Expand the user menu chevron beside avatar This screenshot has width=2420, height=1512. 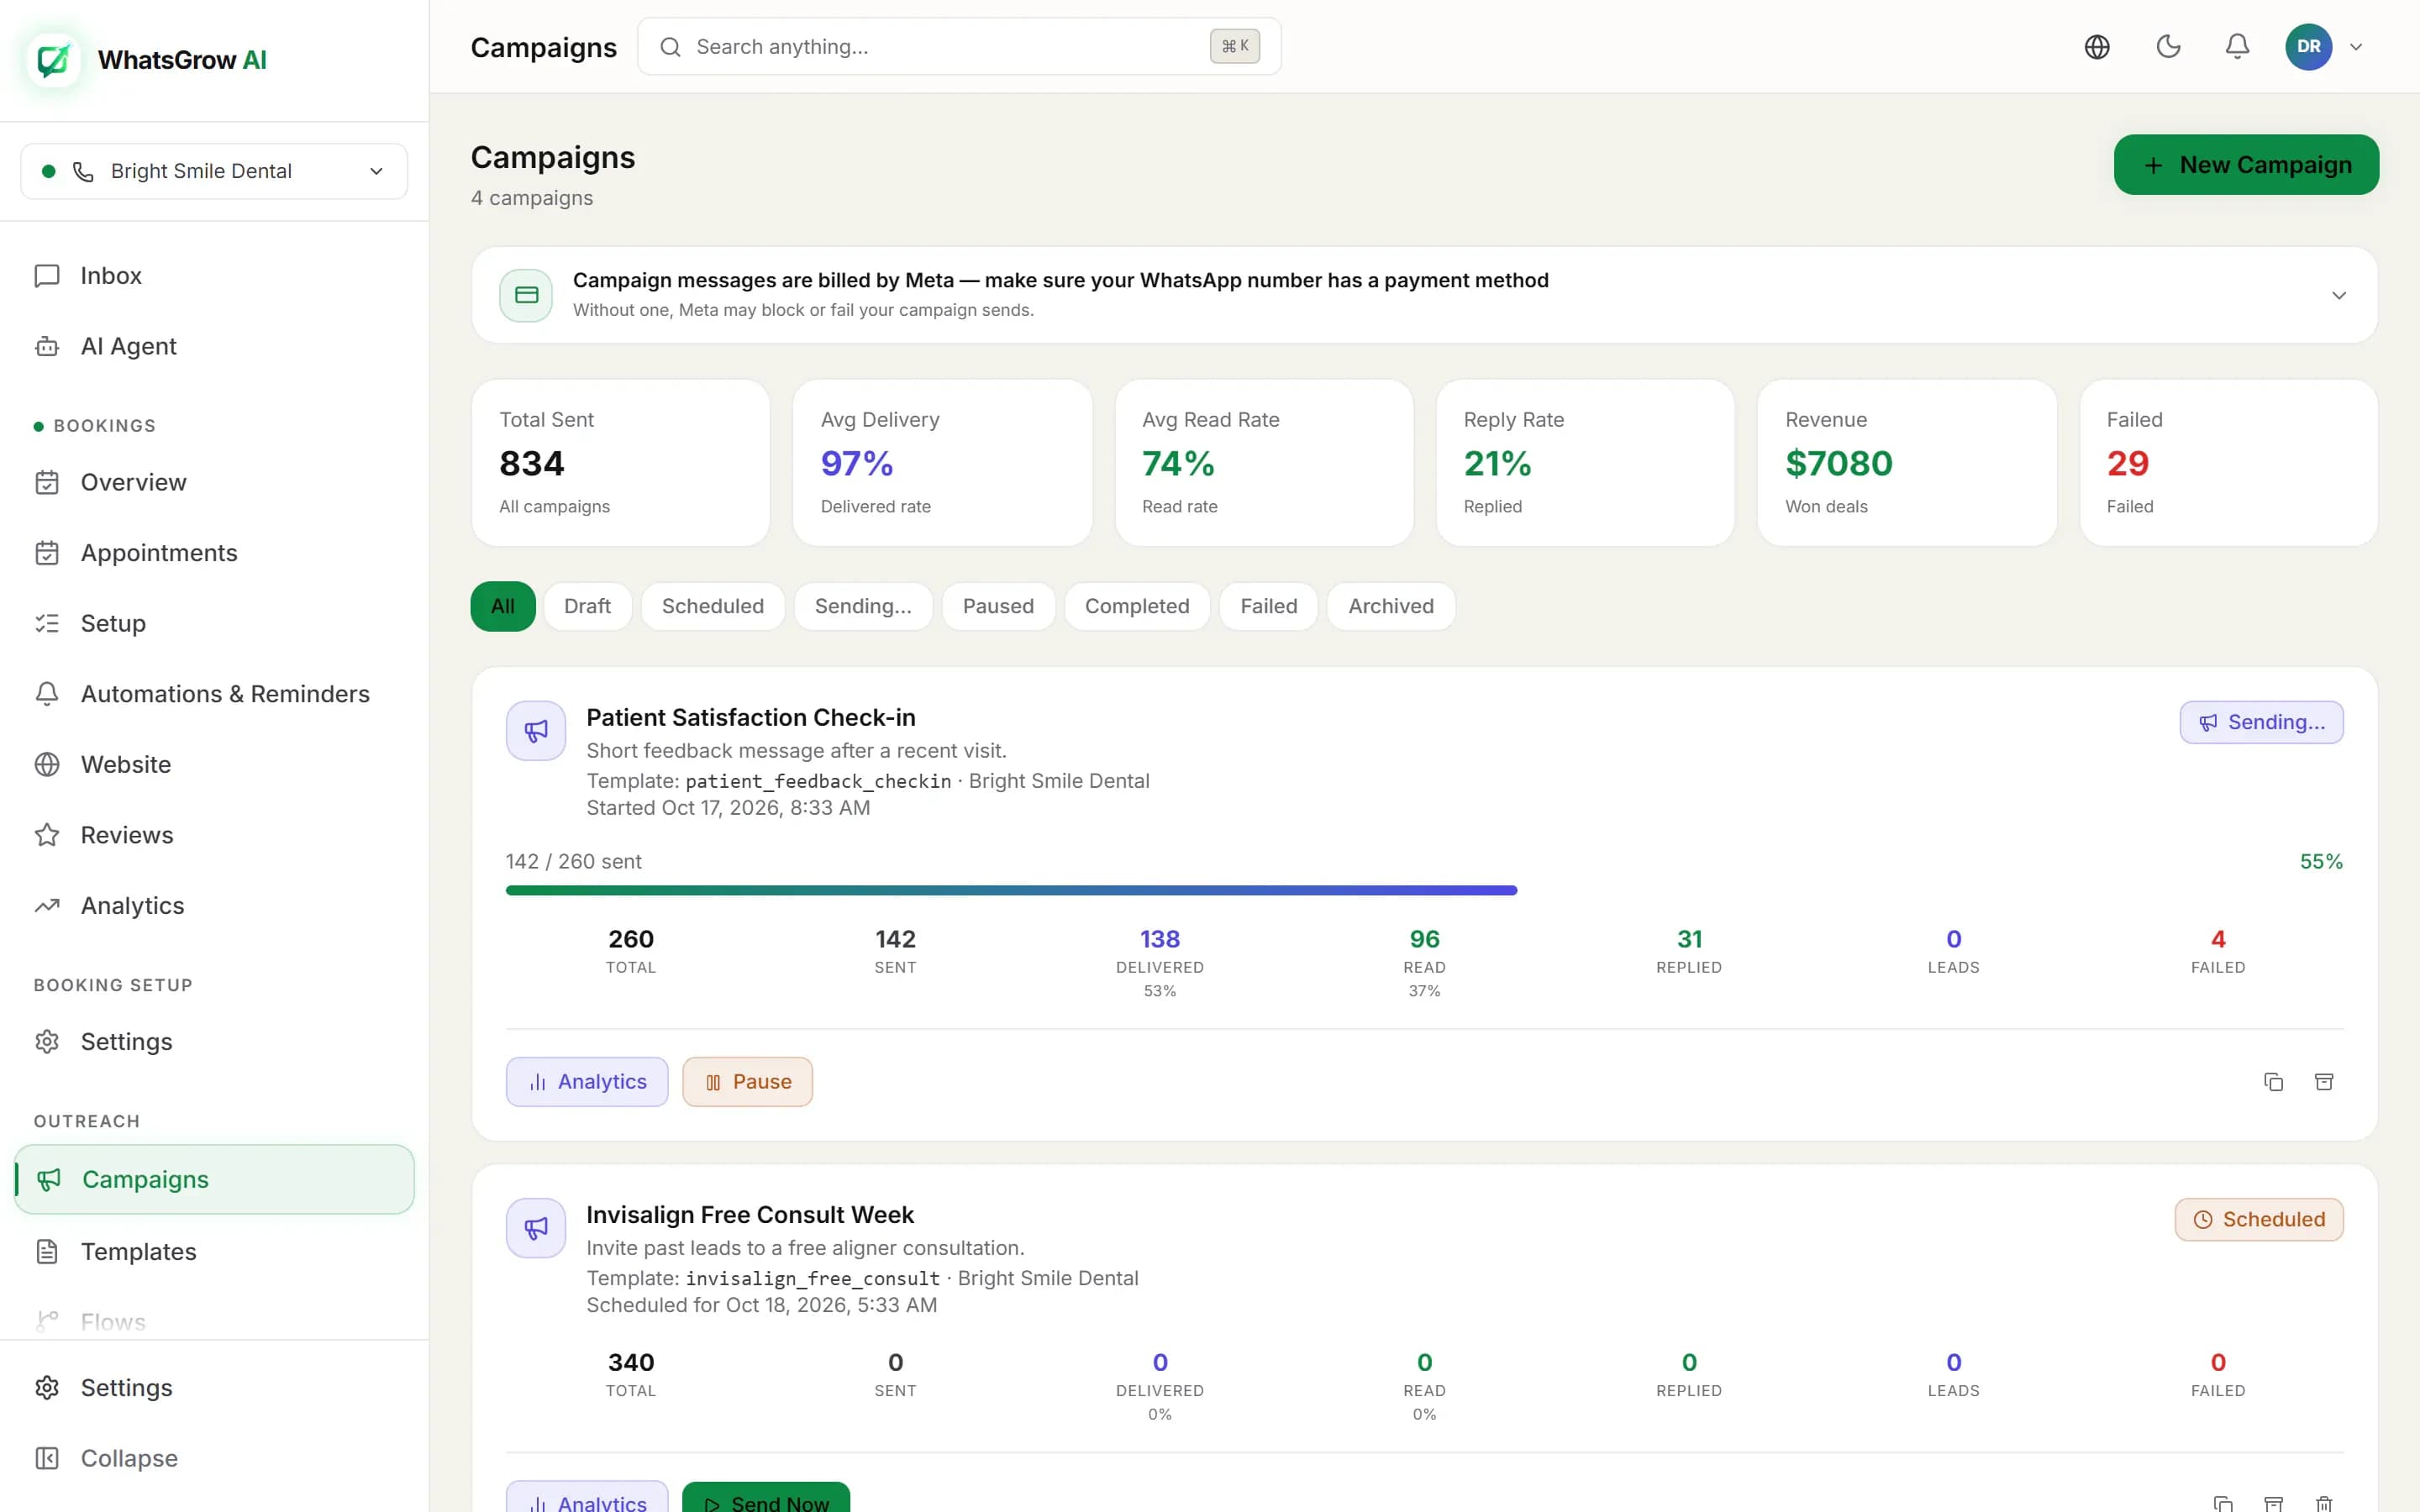(2356, 47)
